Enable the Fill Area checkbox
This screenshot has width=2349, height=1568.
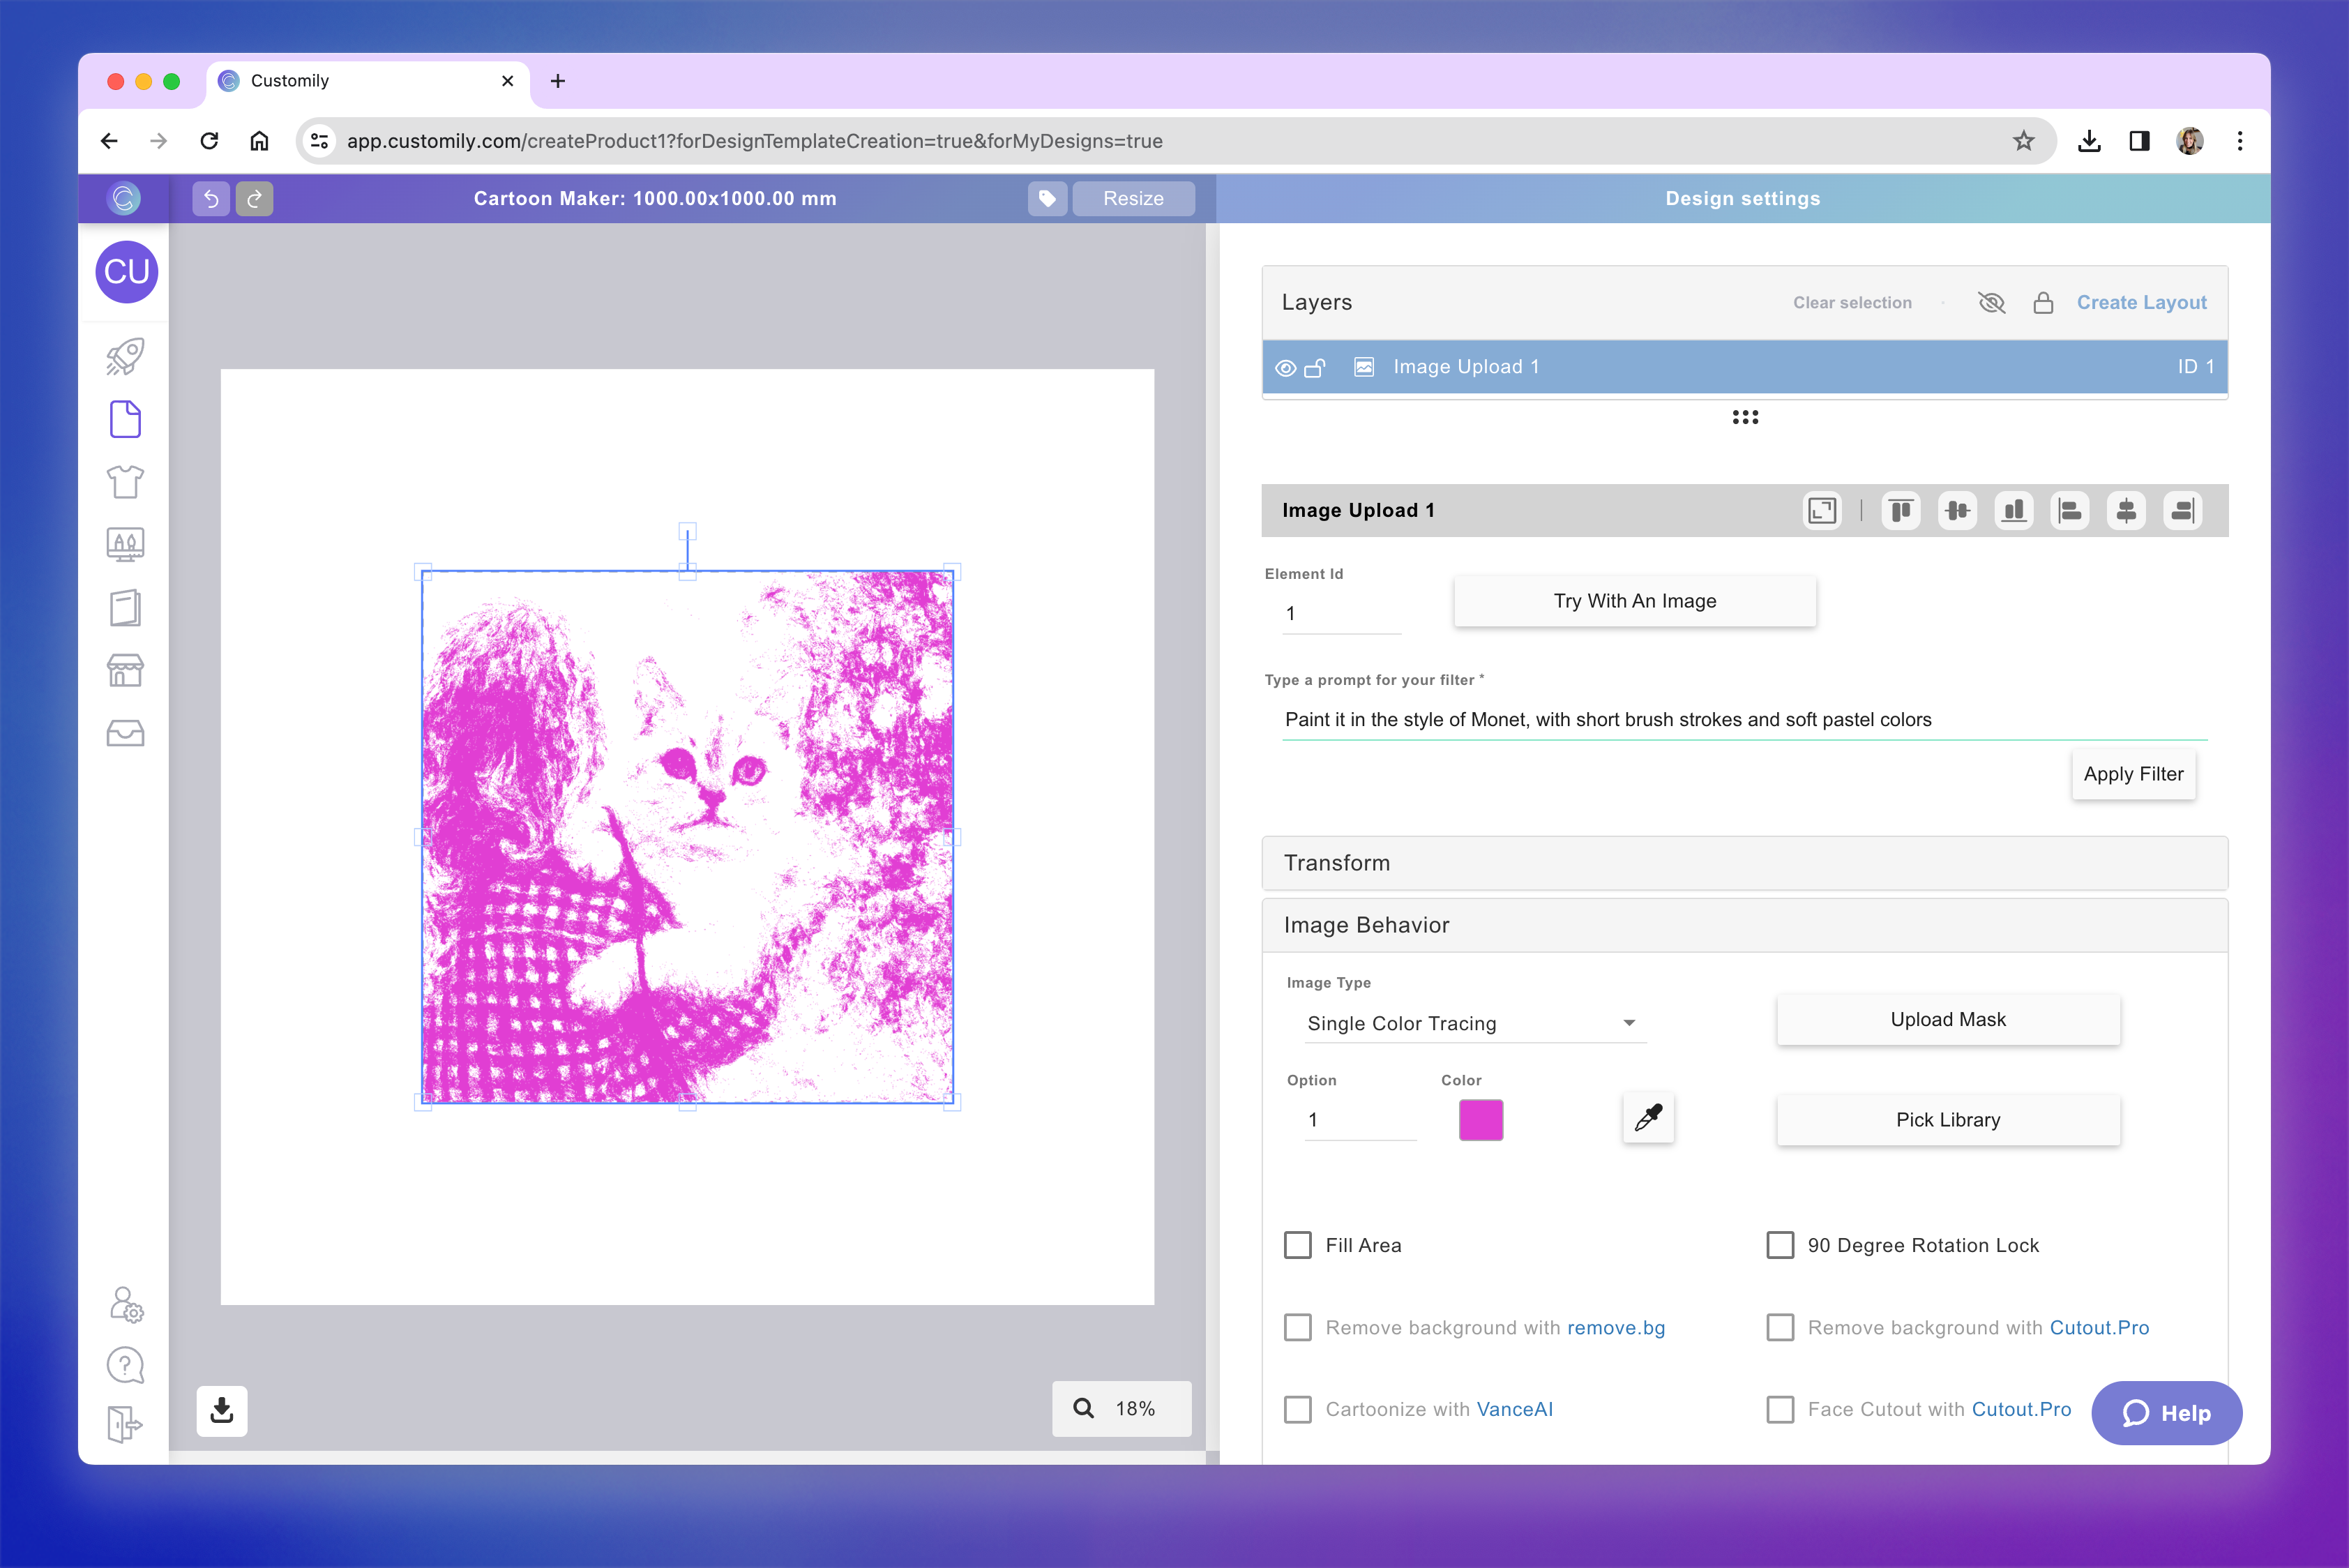1298,1245
